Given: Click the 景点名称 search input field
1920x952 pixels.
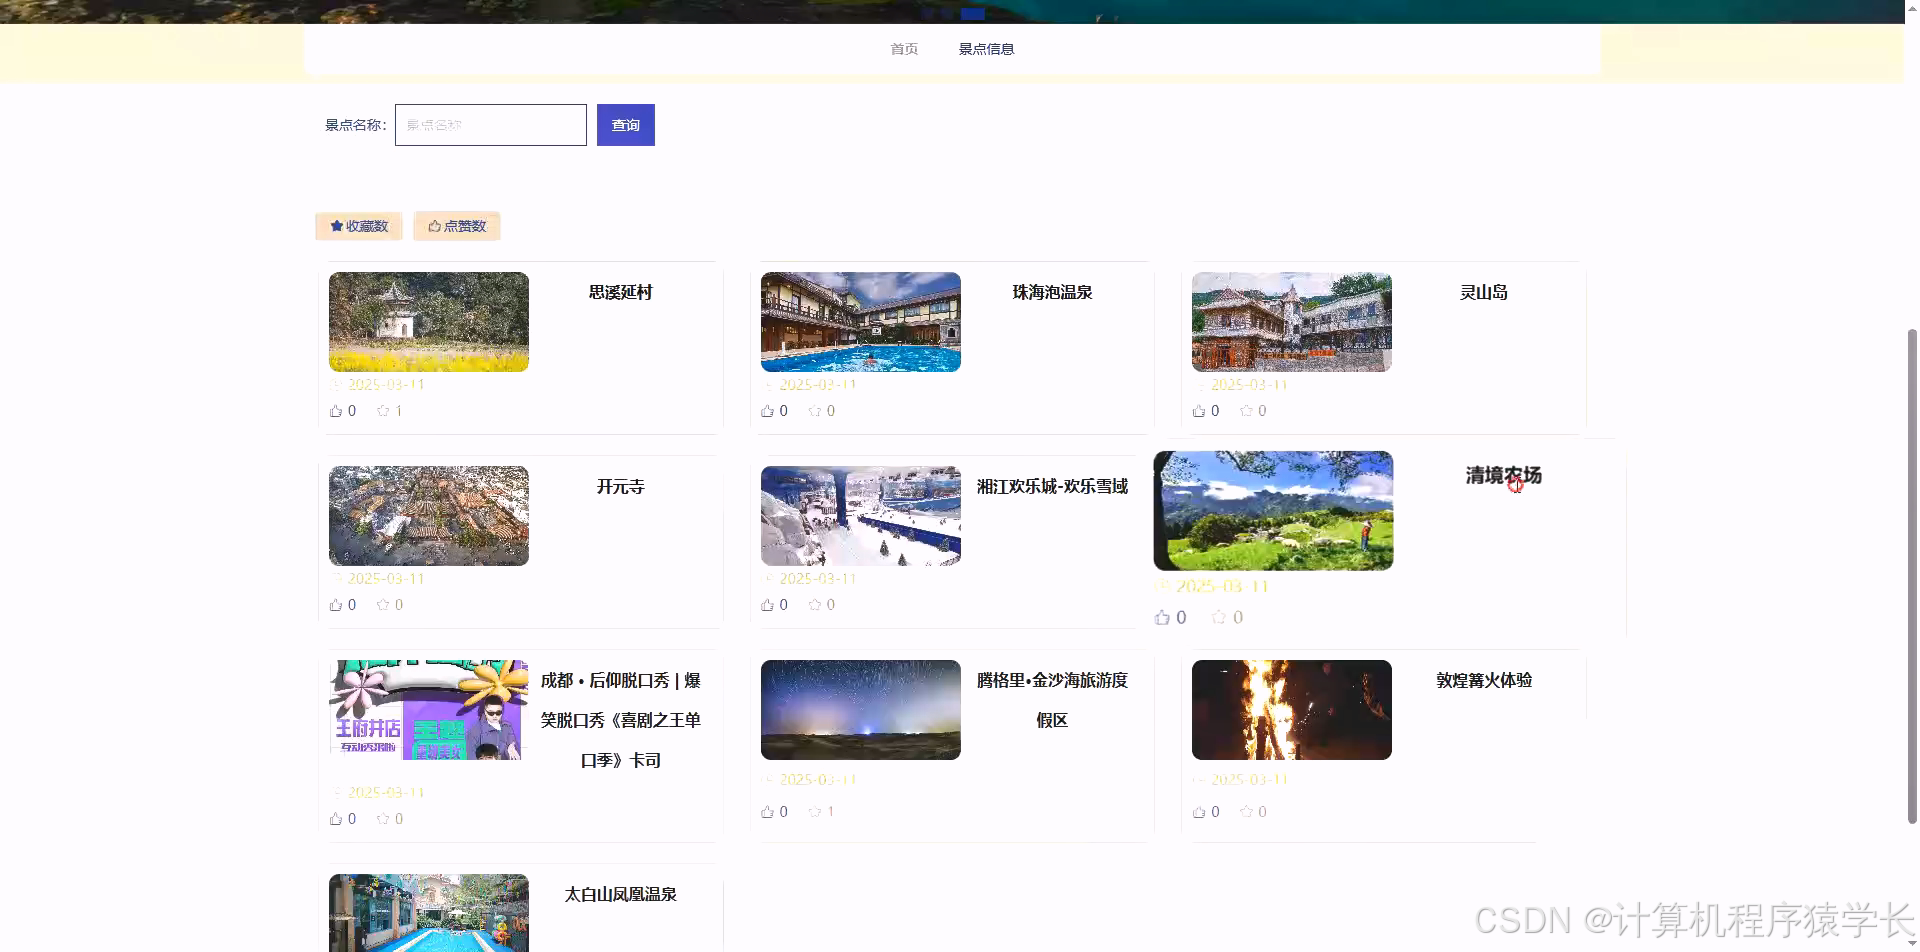Looking at the screenshot, I should 490,124.
